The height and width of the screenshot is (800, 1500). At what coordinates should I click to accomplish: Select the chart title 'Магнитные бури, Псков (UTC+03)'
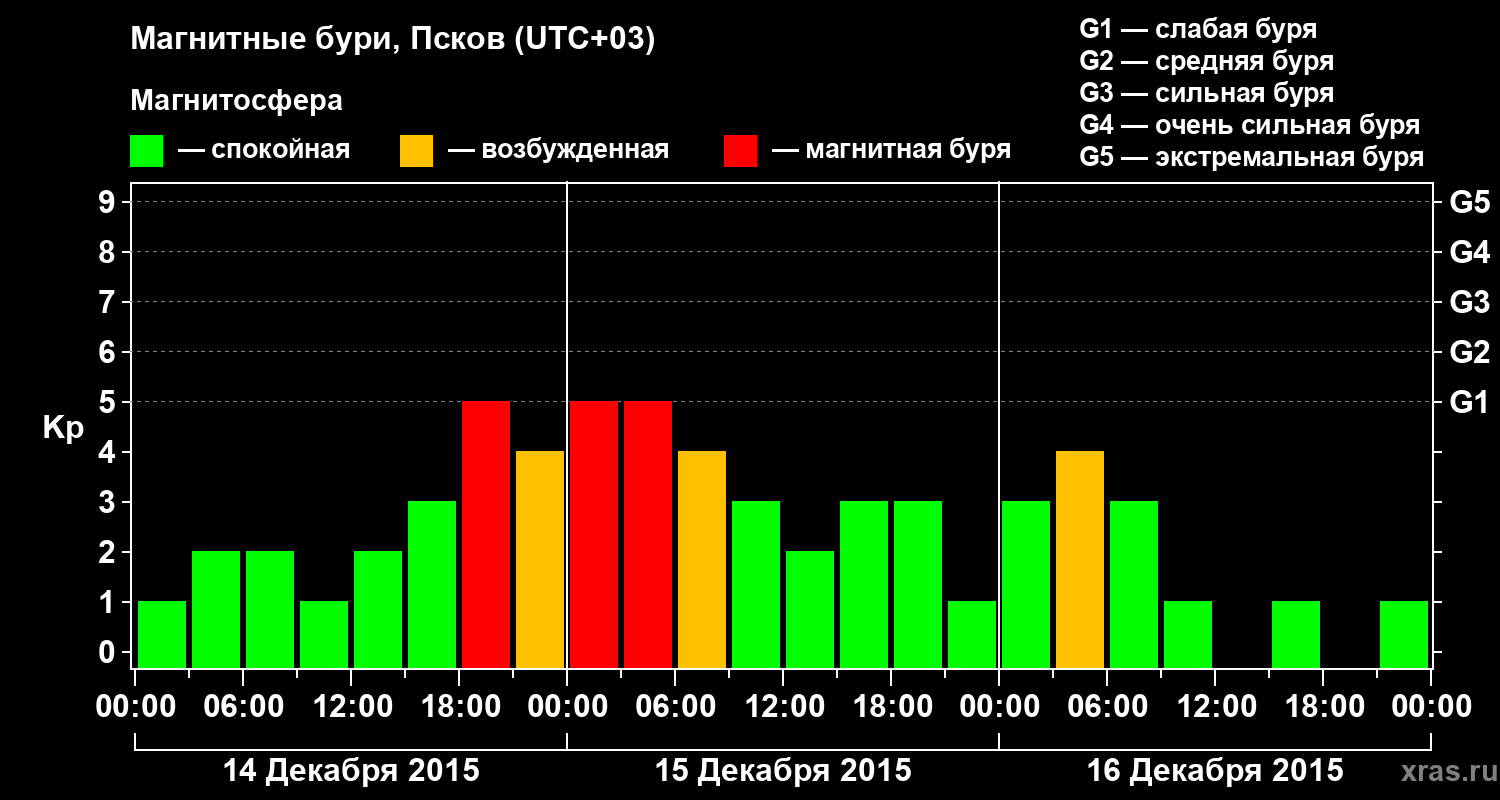pos(393,40)
